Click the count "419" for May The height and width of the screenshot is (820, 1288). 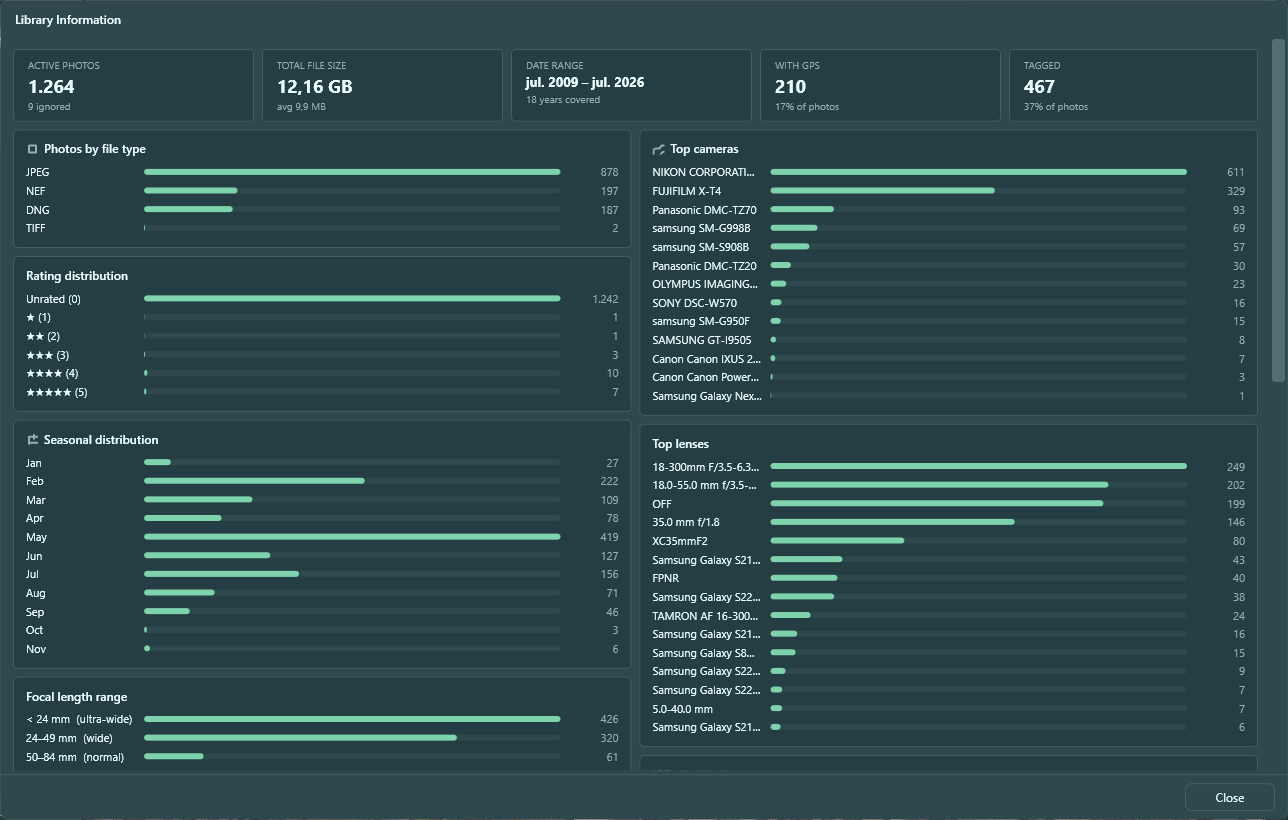pos(609,537)
